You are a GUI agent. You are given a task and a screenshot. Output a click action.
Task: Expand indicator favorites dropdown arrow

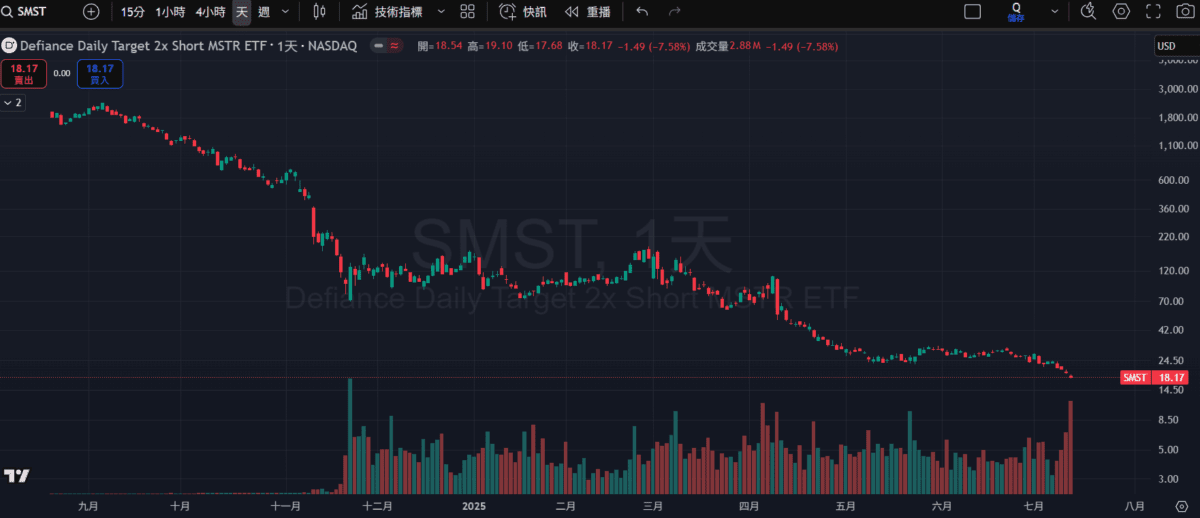[441, 12]
